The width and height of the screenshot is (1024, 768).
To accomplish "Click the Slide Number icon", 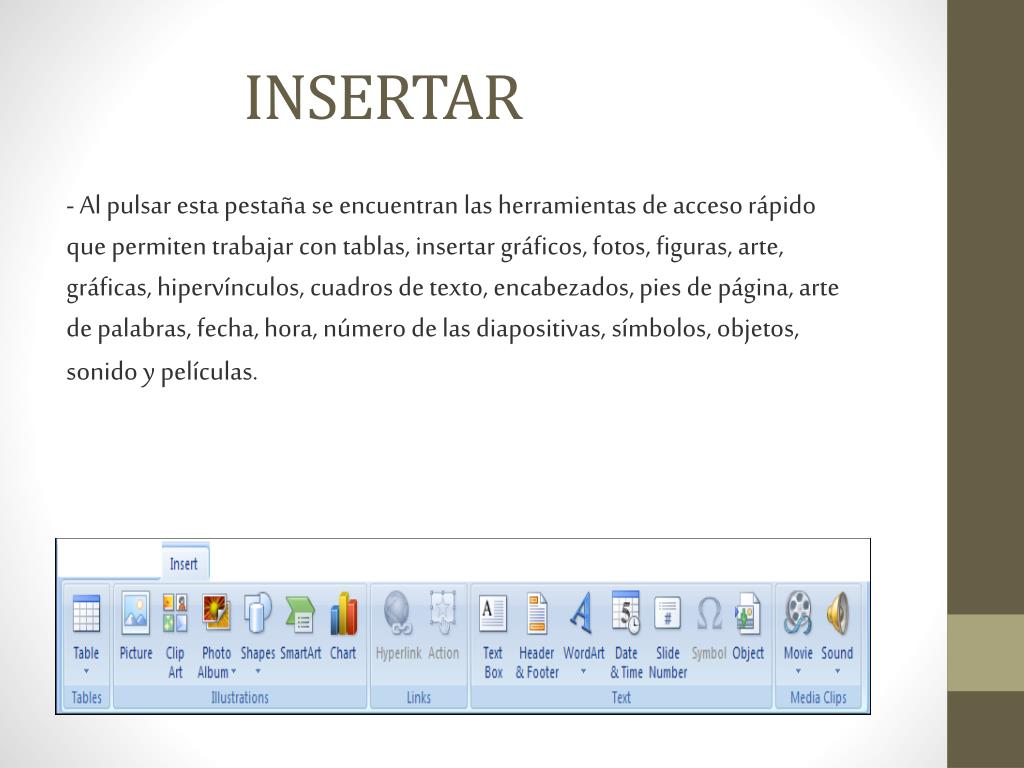I will coord(667,613).
